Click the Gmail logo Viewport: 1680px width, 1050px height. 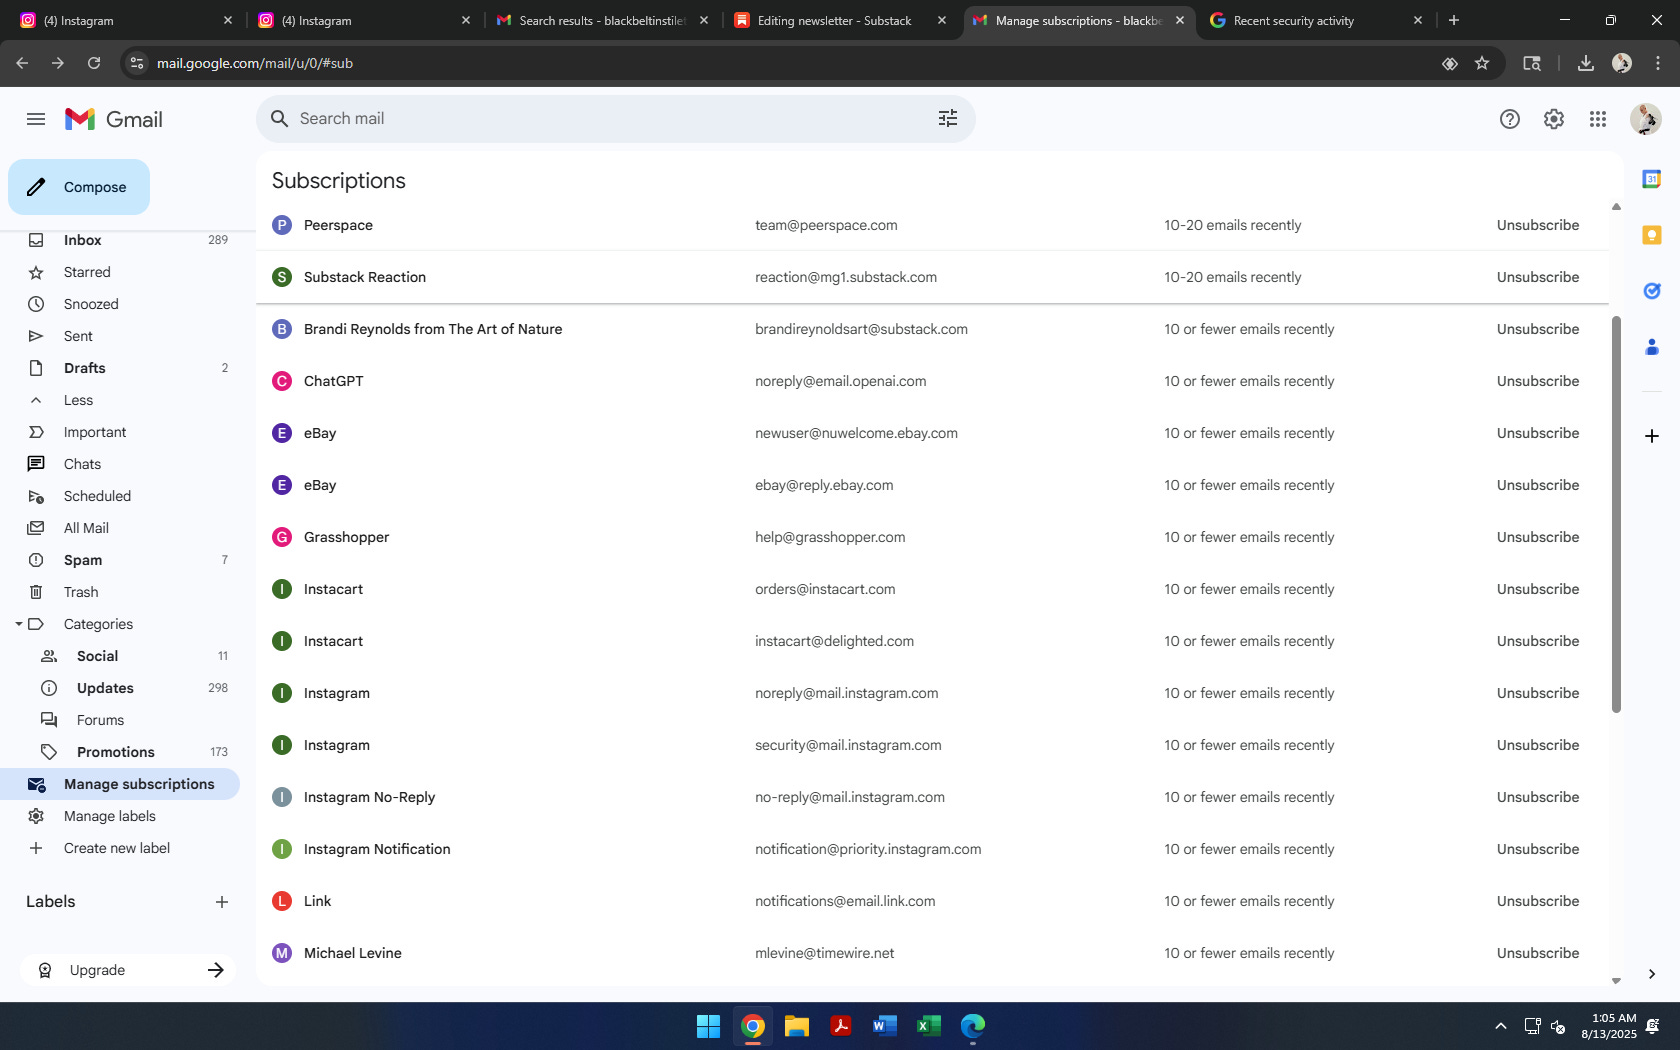(x=113, y=119)
